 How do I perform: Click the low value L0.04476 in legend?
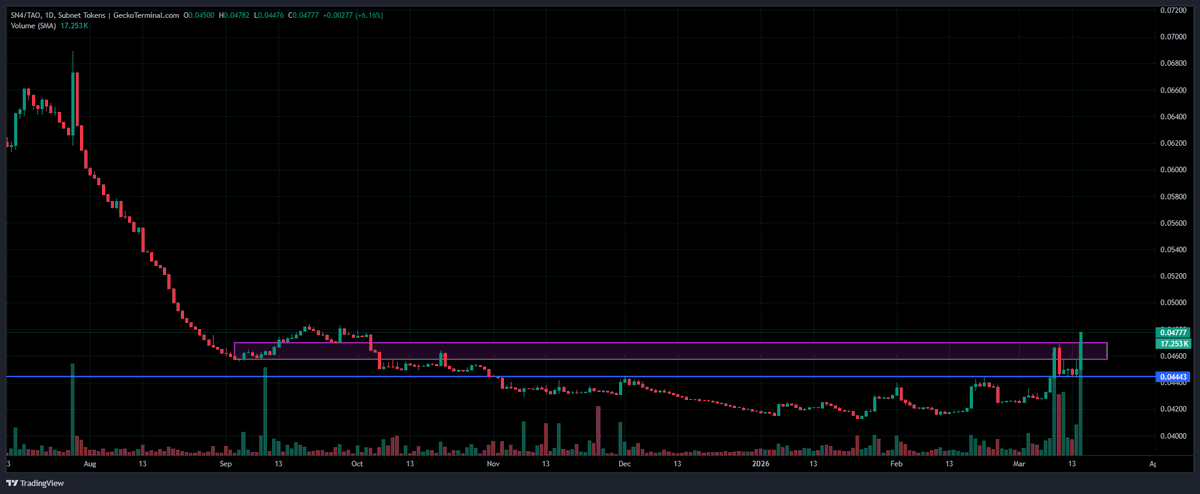click(x=270, y=15)
